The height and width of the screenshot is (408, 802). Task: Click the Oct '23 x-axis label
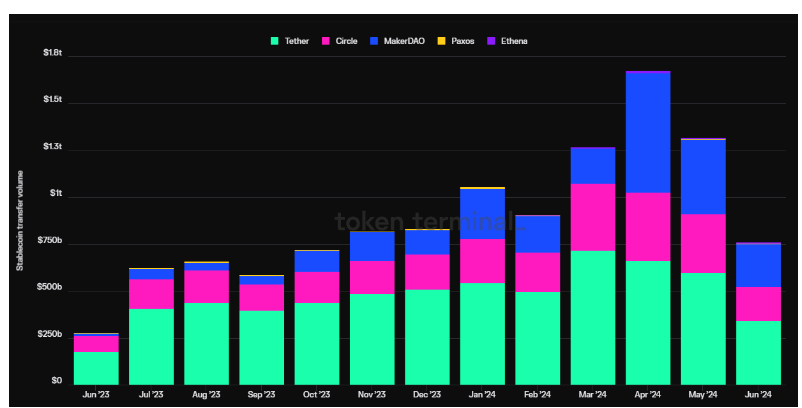317,394
